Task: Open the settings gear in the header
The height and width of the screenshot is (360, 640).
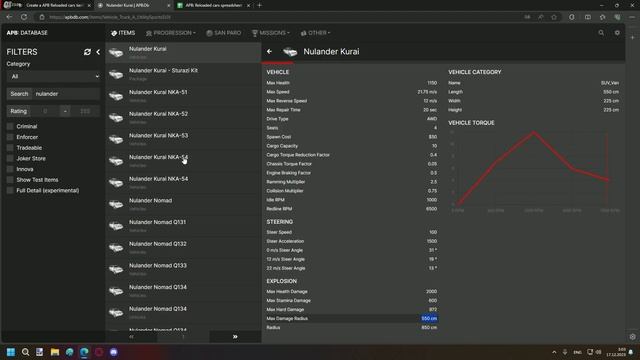Action: tap(617, 33)
